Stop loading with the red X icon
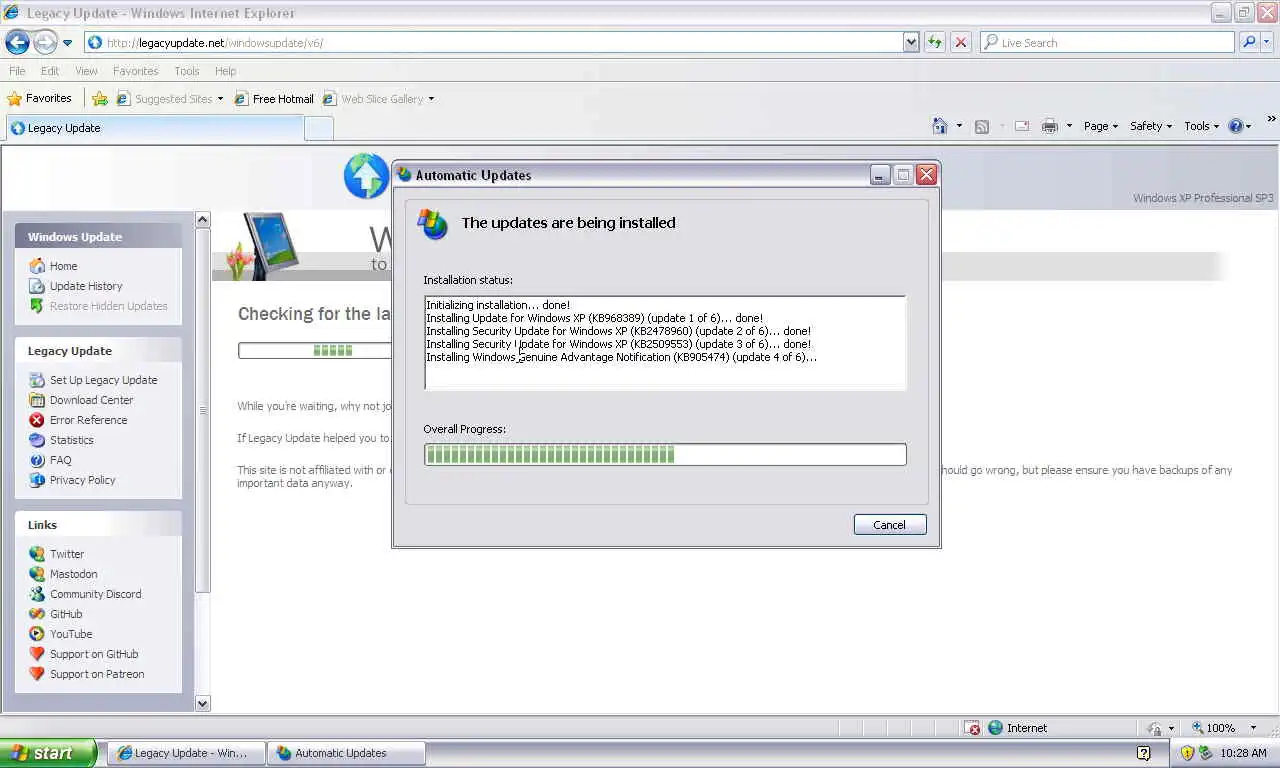 [961, 42]
